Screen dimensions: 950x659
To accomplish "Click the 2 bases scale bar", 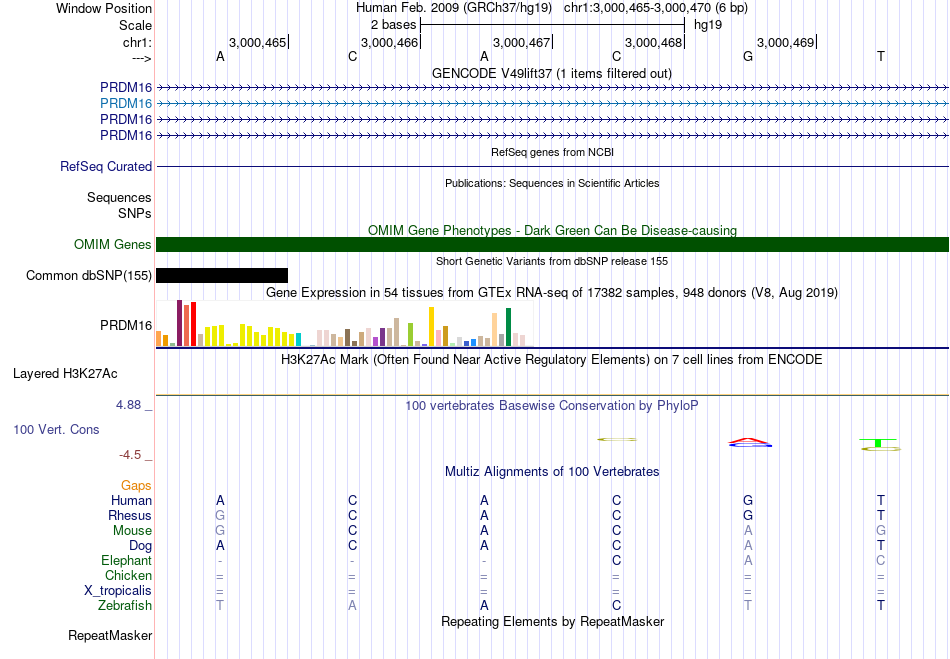I will click(552, 25).
